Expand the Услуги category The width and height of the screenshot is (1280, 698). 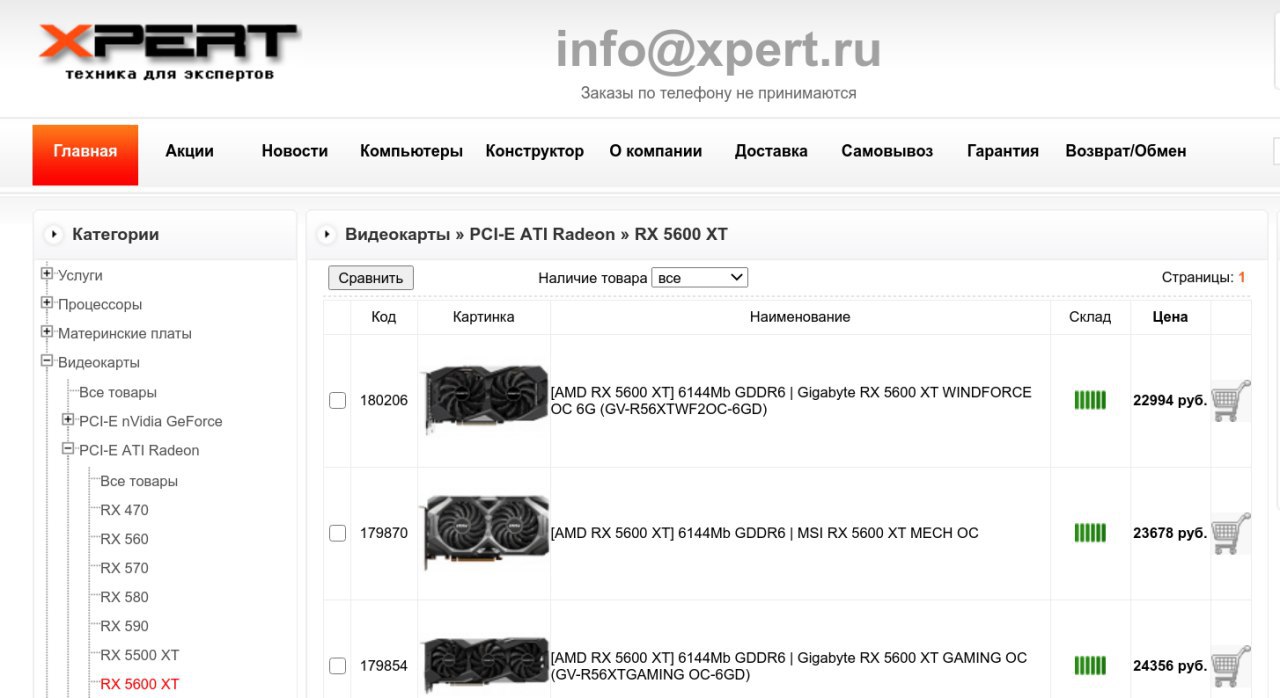click(47, 274)
